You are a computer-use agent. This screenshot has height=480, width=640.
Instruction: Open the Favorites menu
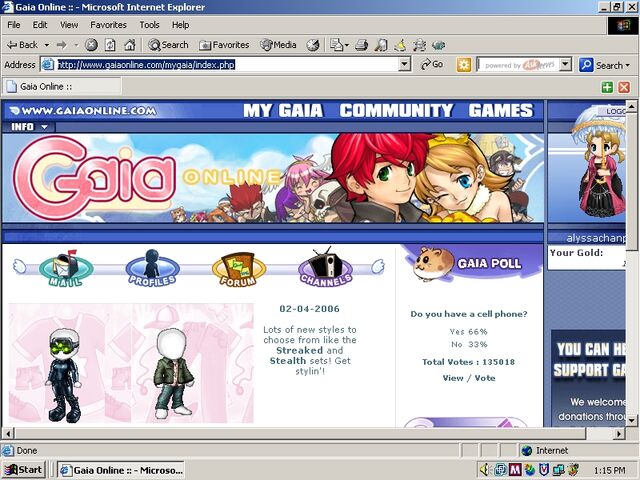(x=109, y=25)
